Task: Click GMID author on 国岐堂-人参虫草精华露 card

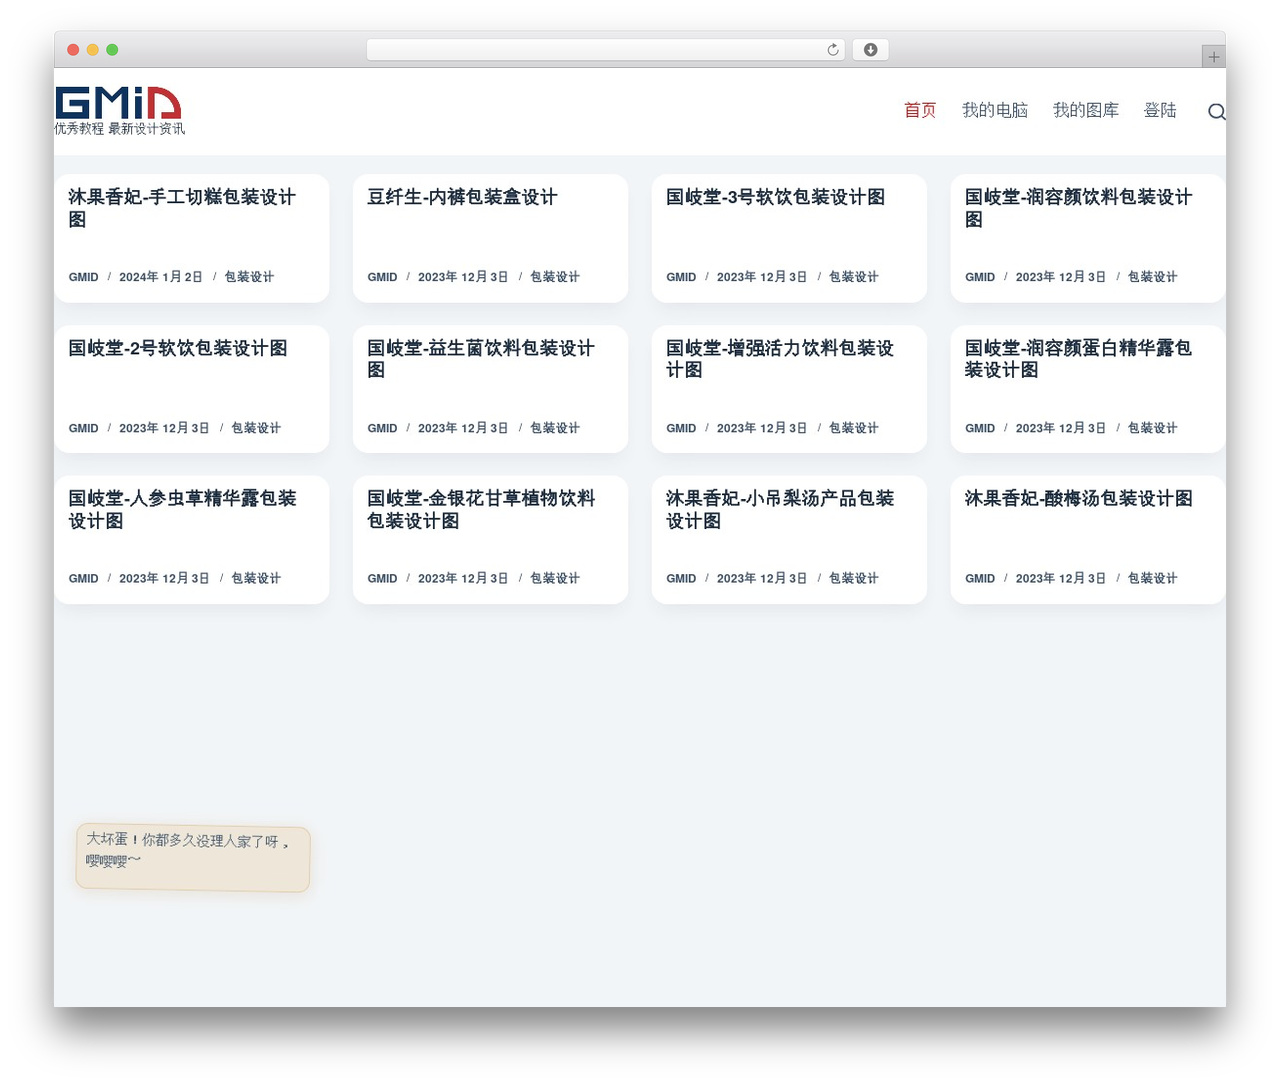Action: pos(83,578)
